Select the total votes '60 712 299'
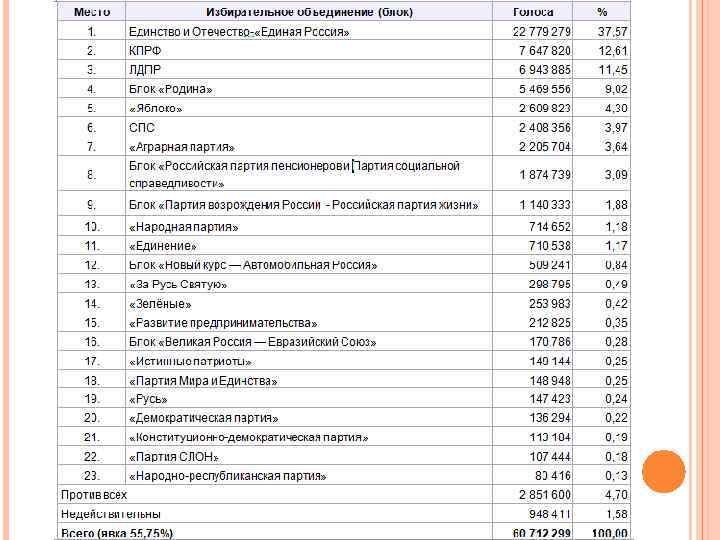Viewport: 720px width, 540px height. pos(542,534)
